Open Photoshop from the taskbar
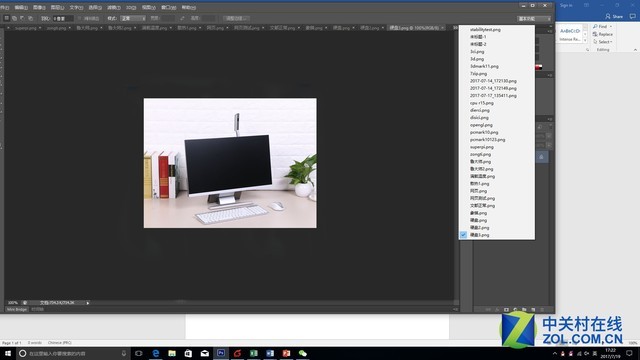 tap(221, 353)
